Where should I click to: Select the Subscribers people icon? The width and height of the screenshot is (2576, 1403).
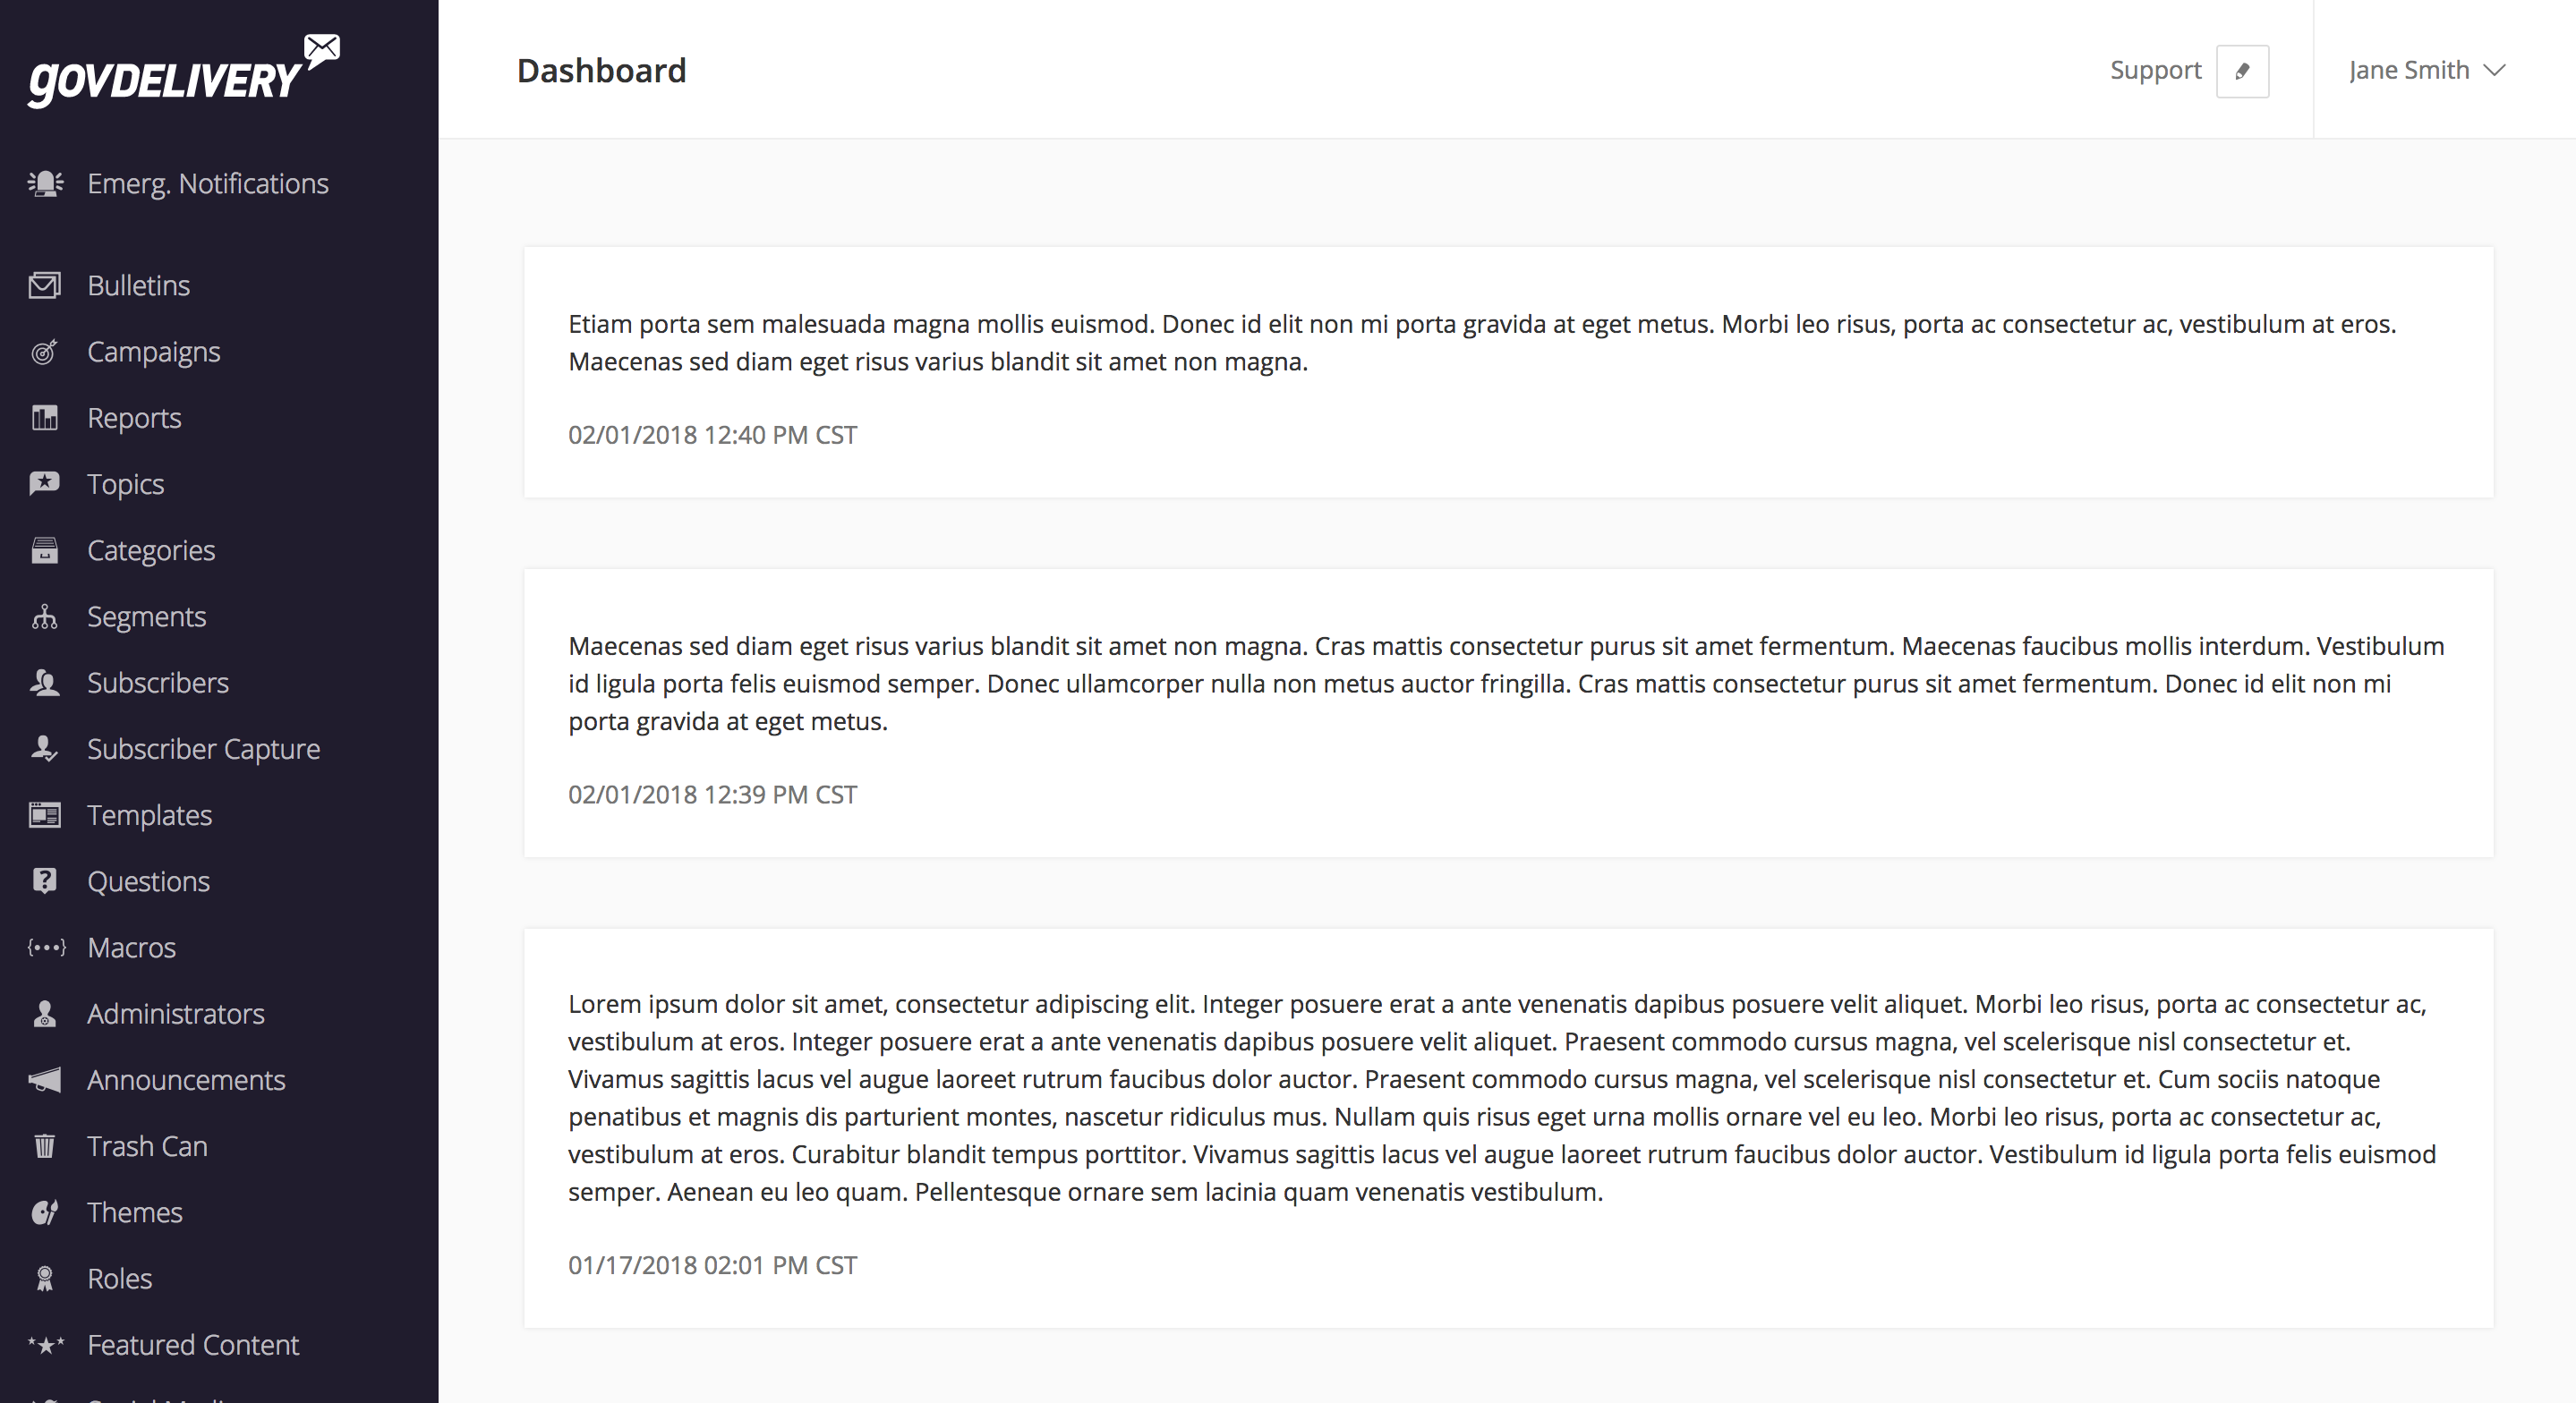tap(45, 683)
